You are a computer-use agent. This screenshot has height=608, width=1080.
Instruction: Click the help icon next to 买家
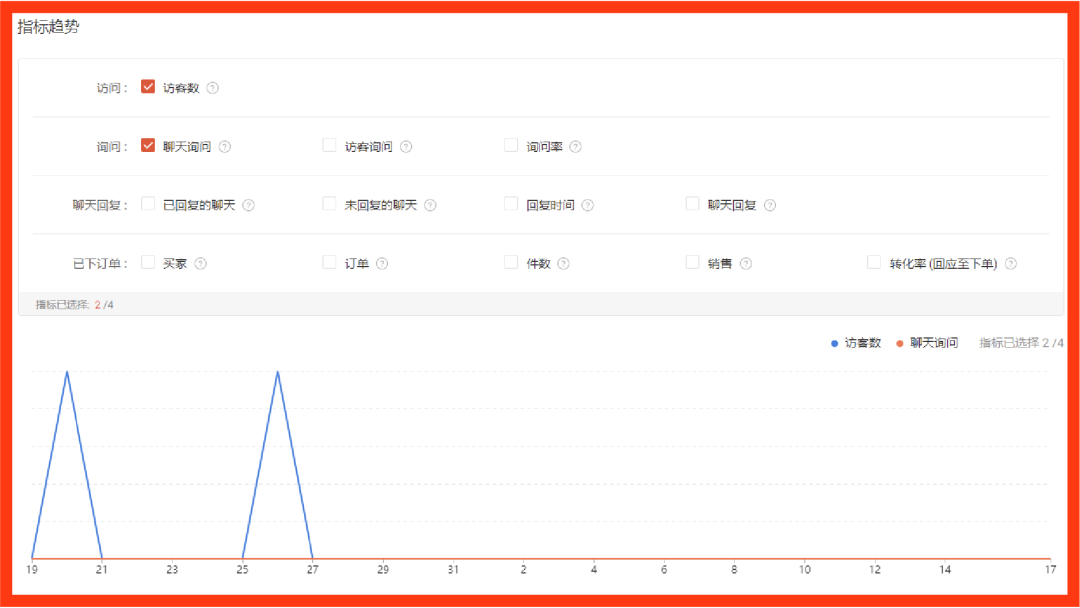(x=202, y=263)
